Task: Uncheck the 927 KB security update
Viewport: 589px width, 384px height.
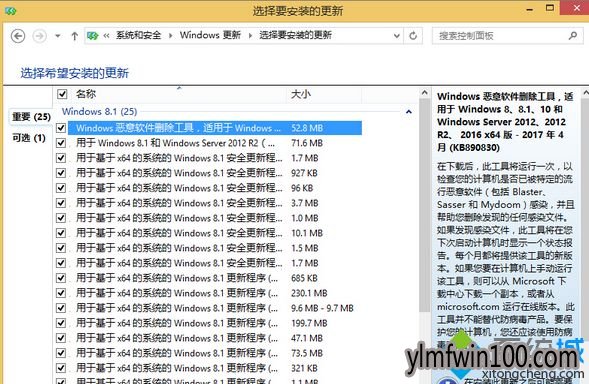Action: 61,173
